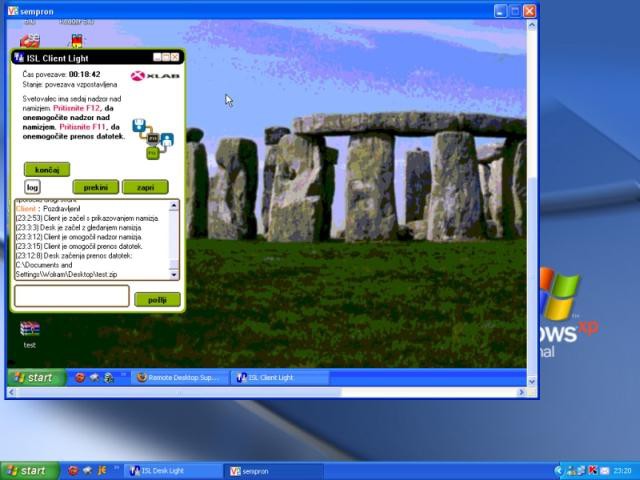Click the 'končaj' button in ISL Client Light

point(47,169)
